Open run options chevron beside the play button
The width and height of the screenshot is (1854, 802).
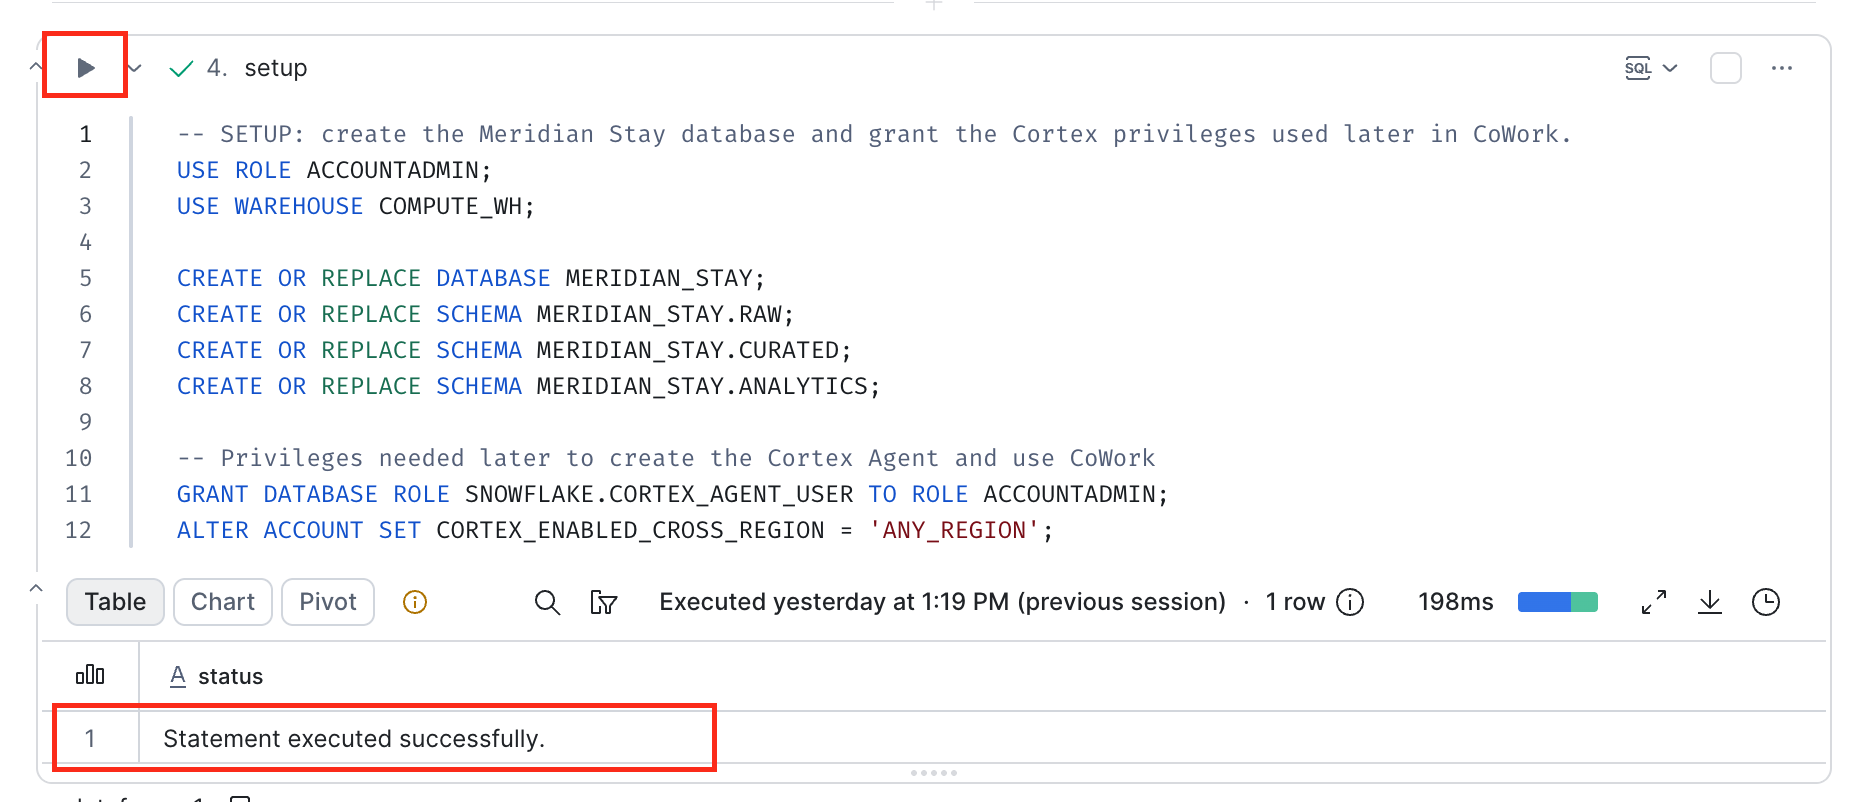tap(135, 68)
